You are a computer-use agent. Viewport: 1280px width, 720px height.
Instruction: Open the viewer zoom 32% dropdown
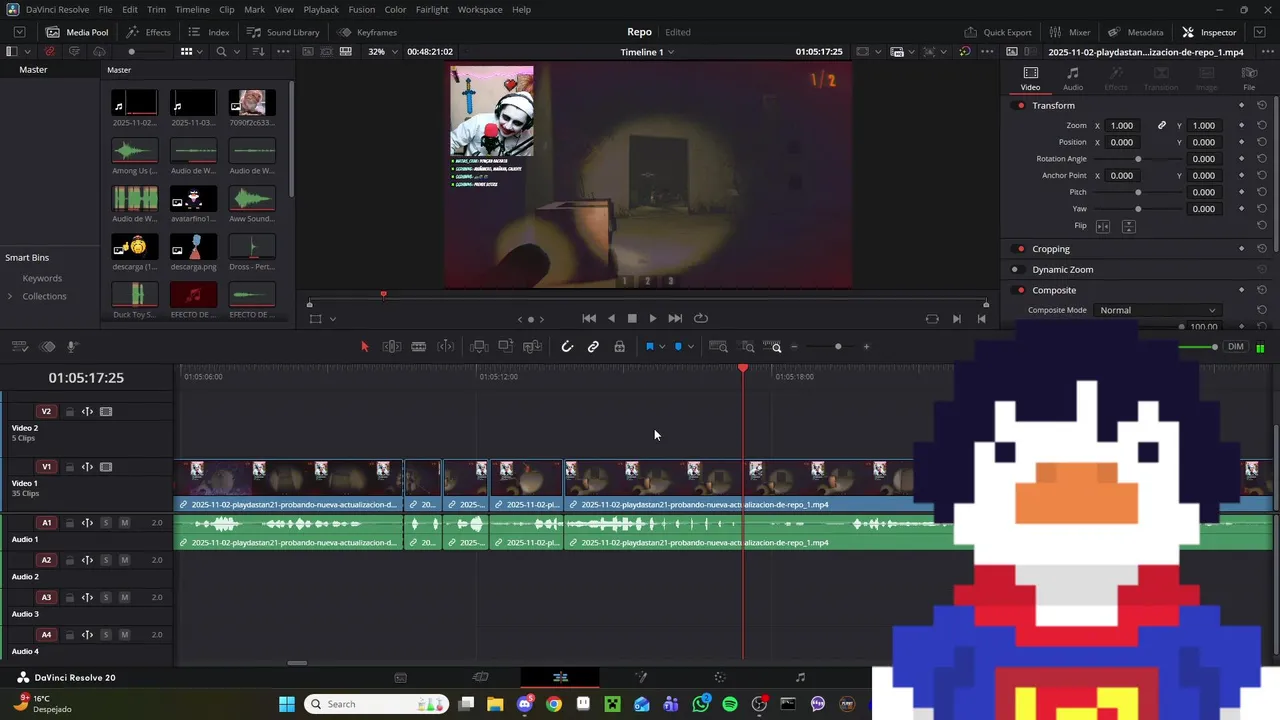383,52
